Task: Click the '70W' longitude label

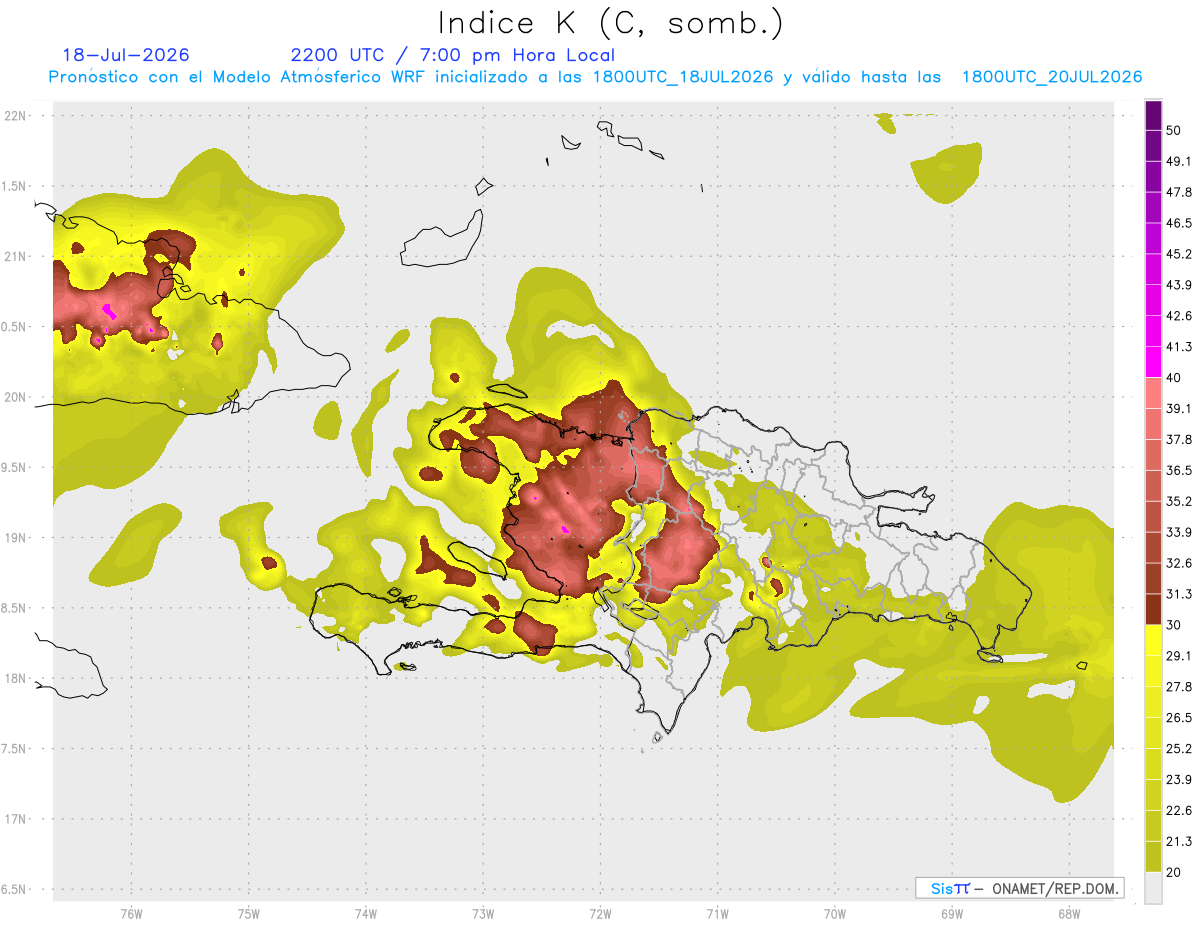Action: click(835, 913)
